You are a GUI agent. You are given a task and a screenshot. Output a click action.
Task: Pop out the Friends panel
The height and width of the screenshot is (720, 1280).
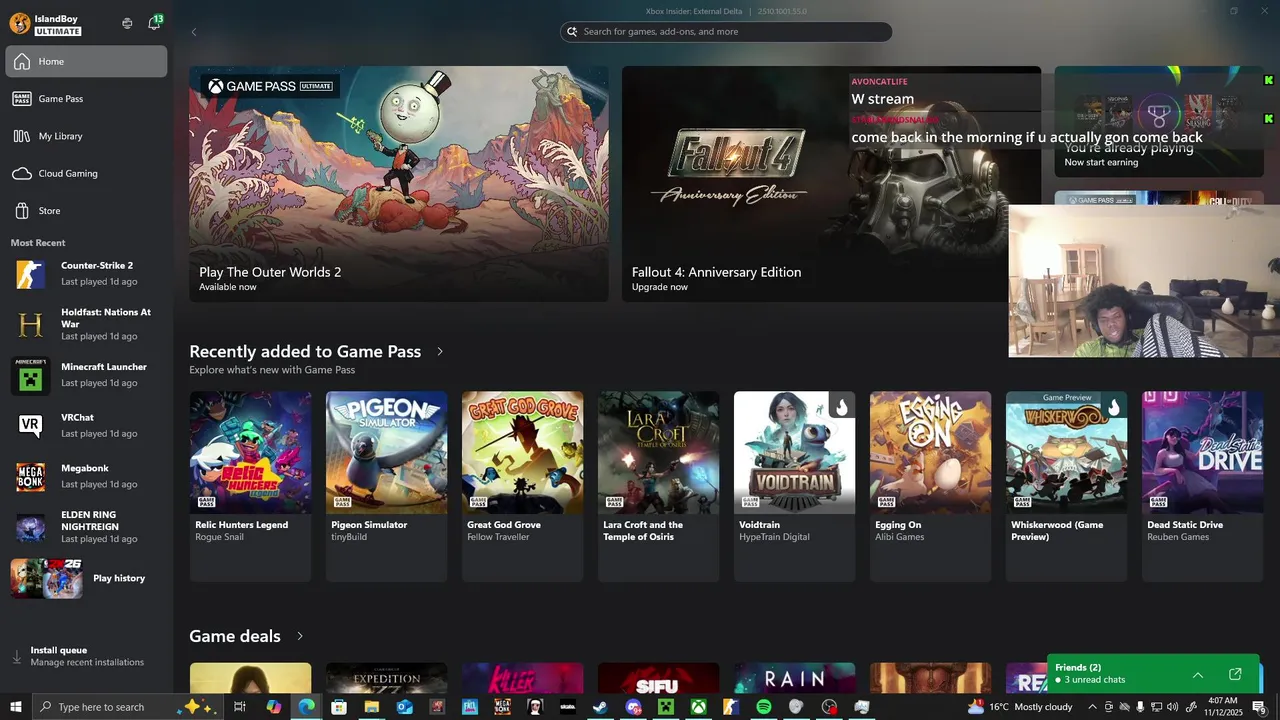pyautogui.click(x=1235, y=675)
